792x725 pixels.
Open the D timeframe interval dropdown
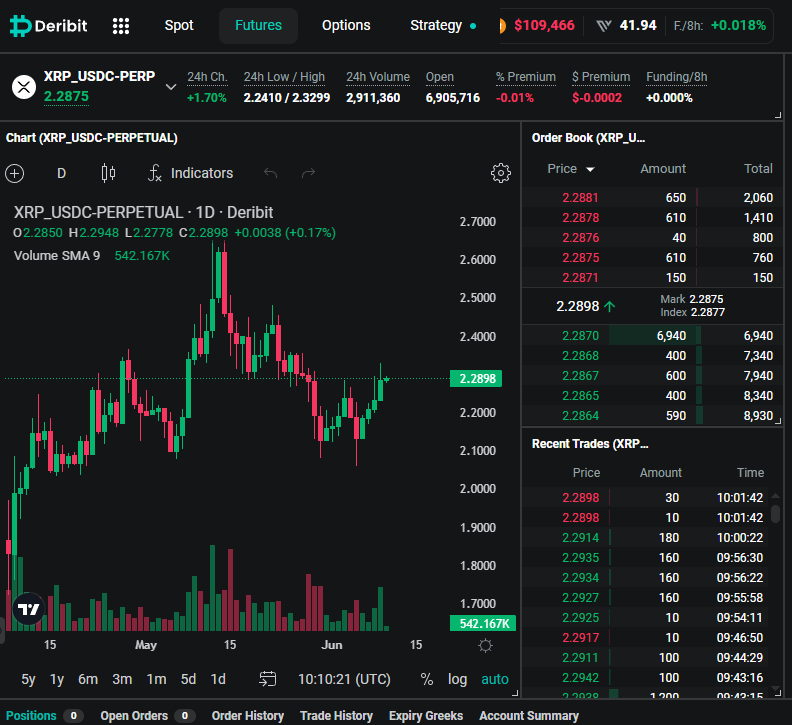point(62,173)
